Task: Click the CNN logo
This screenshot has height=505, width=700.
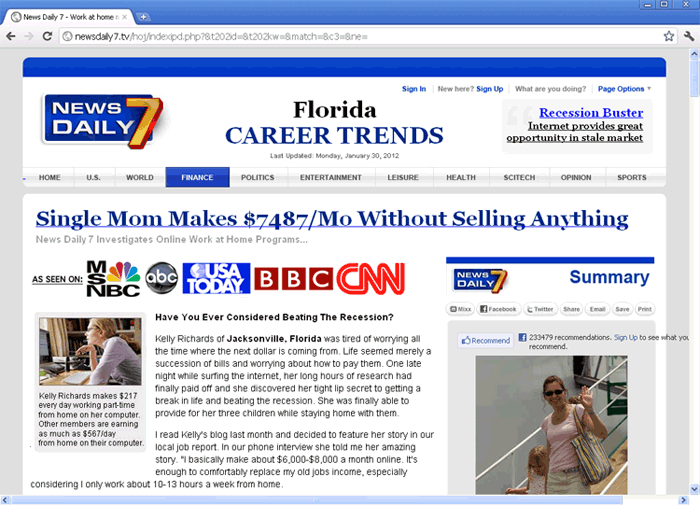Action: pyautogui.click(x=370, y=279)
